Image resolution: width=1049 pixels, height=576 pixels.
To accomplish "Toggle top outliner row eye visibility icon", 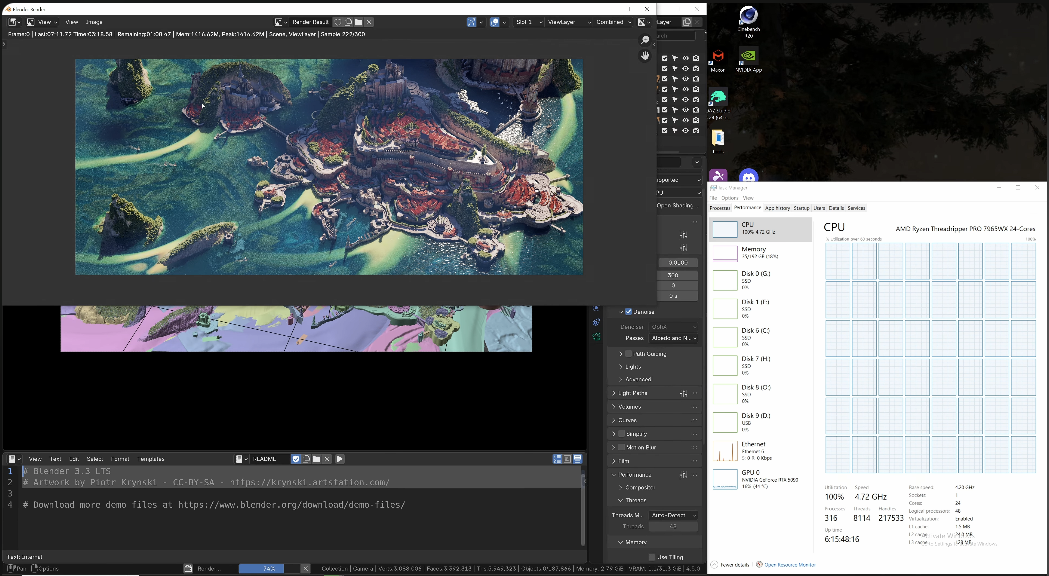I will [686, 58].
